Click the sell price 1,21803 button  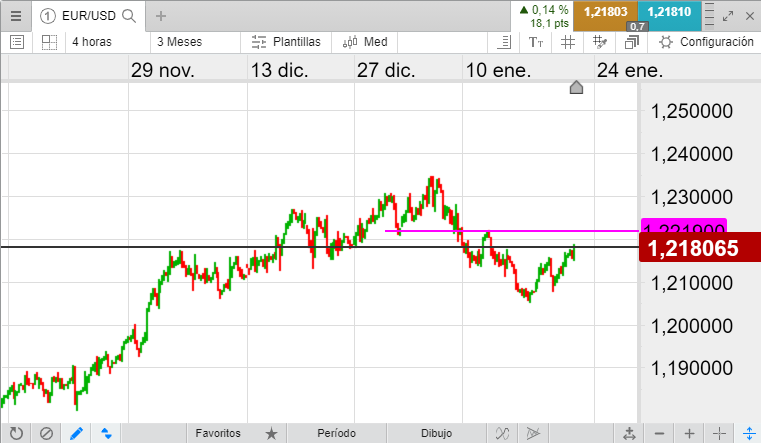tap(605, 12)
